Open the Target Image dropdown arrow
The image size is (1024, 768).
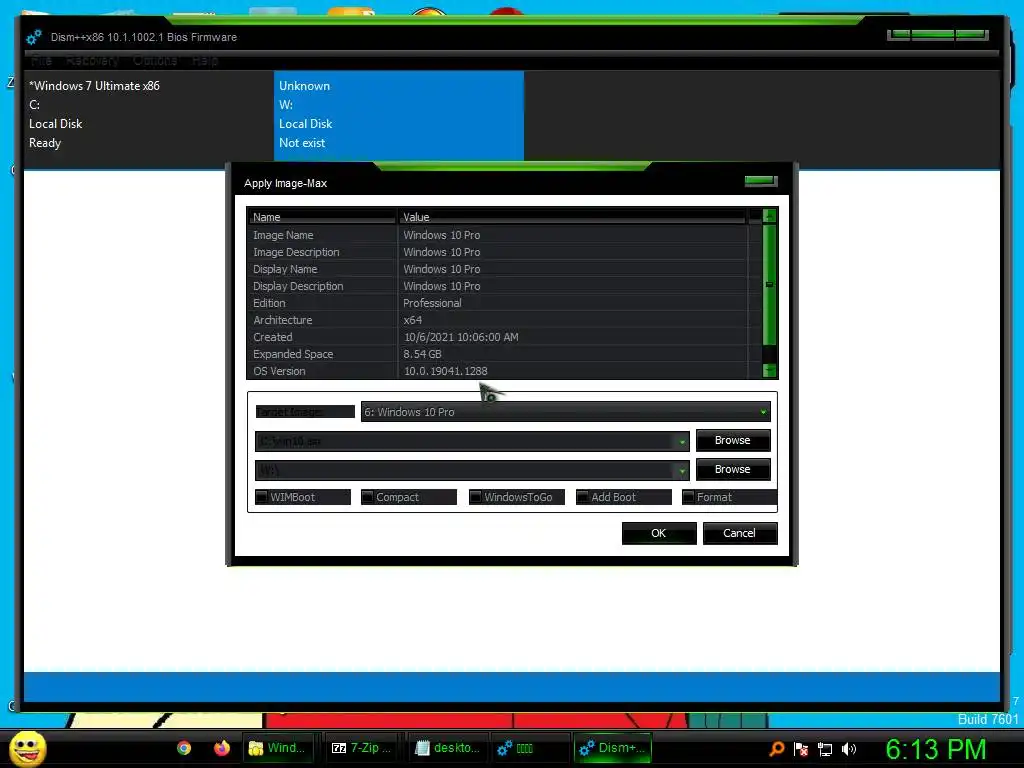(x=763, y=412)
